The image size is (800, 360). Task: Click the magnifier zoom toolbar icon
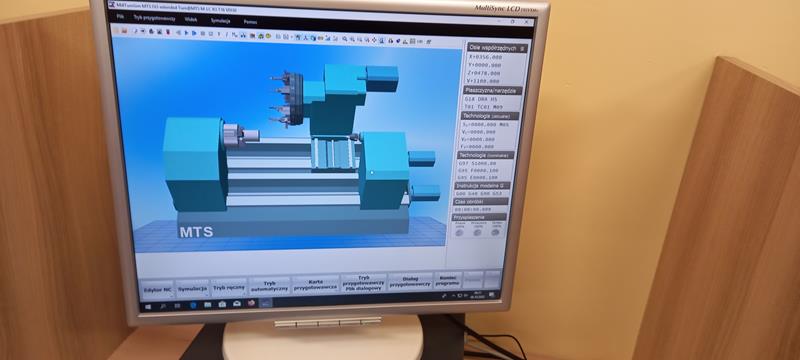coord(345,39)
